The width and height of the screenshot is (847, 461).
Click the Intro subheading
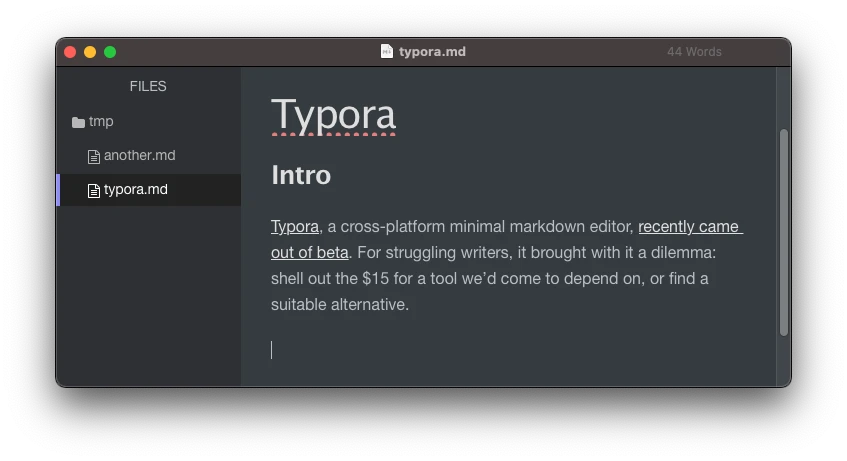point(301,175)
